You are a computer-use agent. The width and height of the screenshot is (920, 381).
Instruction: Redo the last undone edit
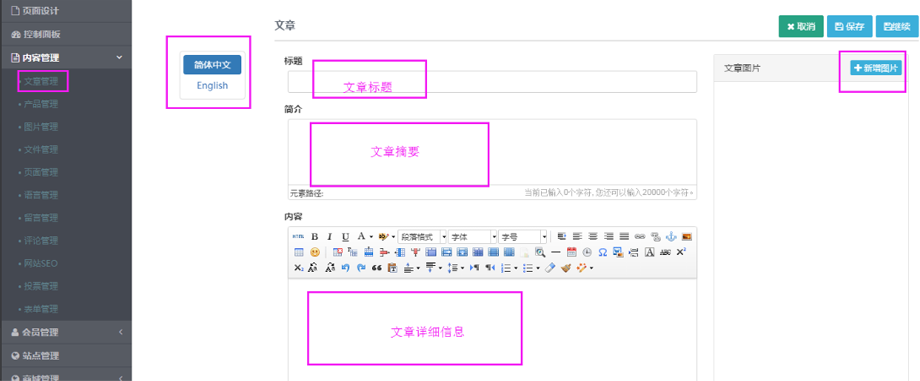361,268
